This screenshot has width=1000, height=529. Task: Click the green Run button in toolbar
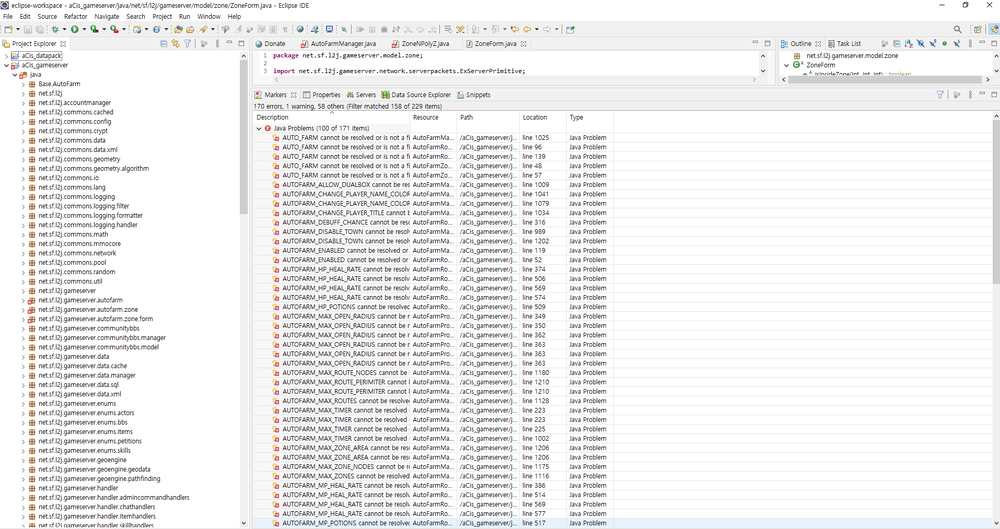[x=74, y=30]
